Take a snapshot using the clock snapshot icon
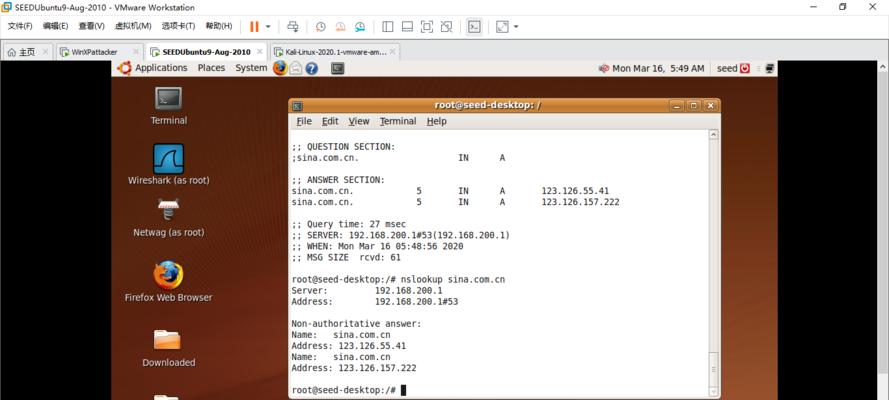Screen dimensions: 889x400 point(321,27)
